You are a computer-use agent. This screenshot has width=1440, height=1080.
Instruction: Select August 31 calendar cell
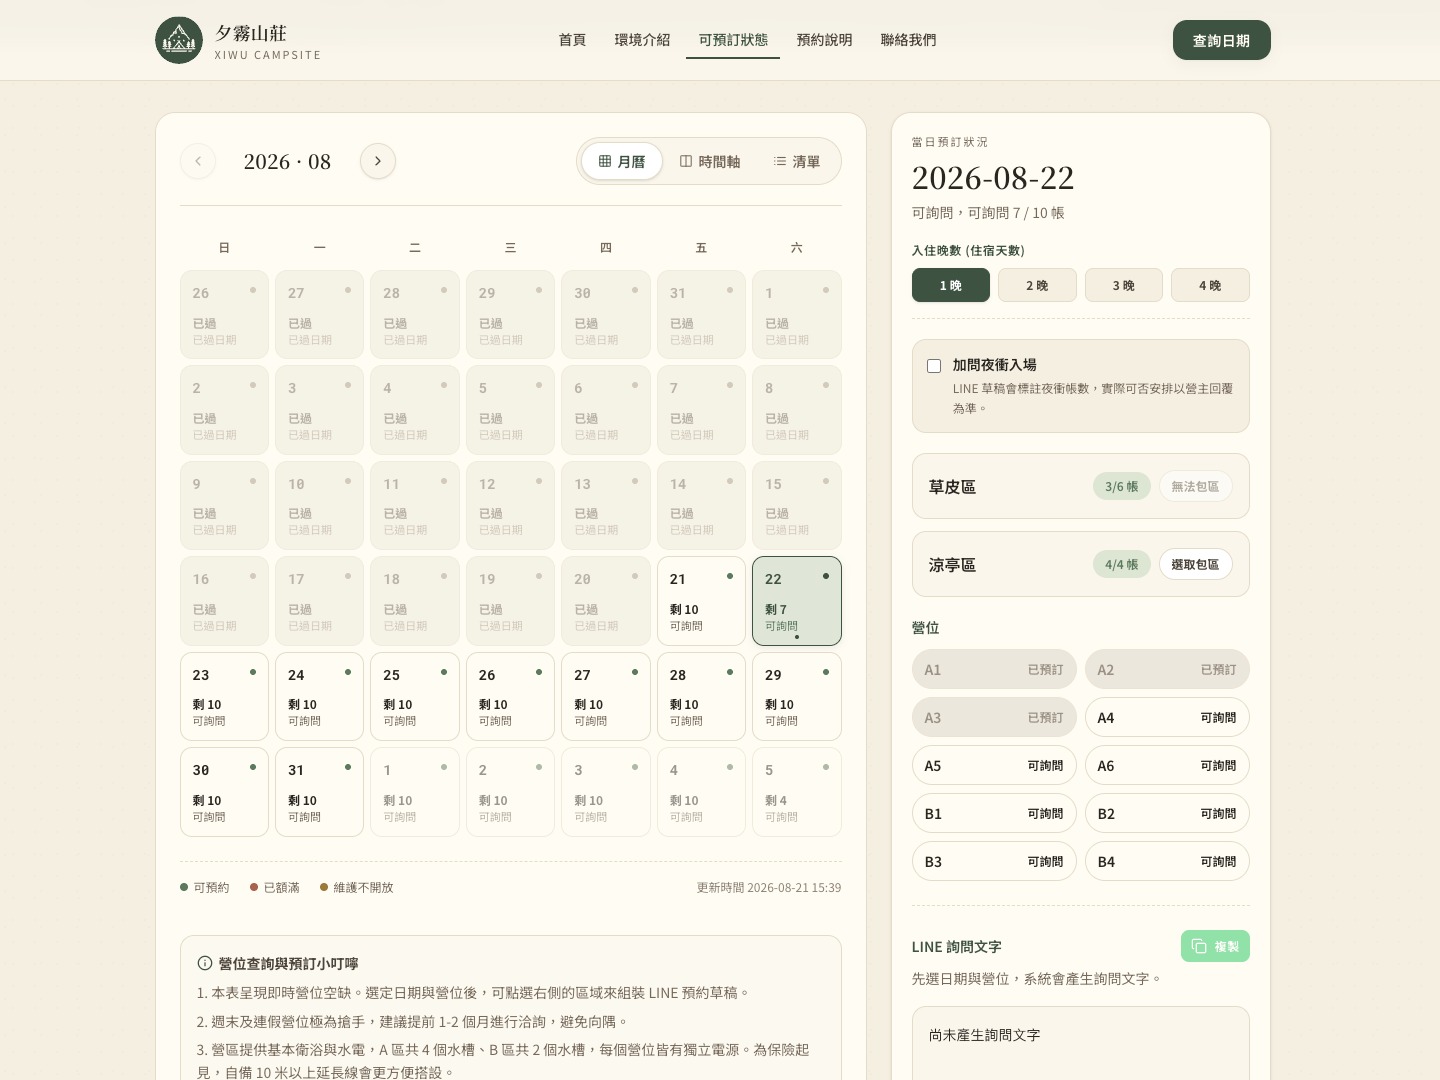[x=319, y=792]
